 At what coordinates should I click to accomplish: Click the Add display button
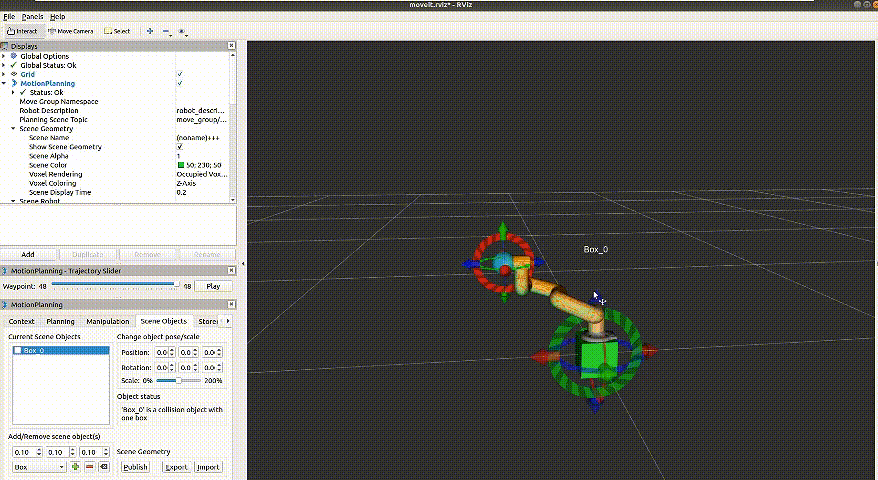point(28,254)
